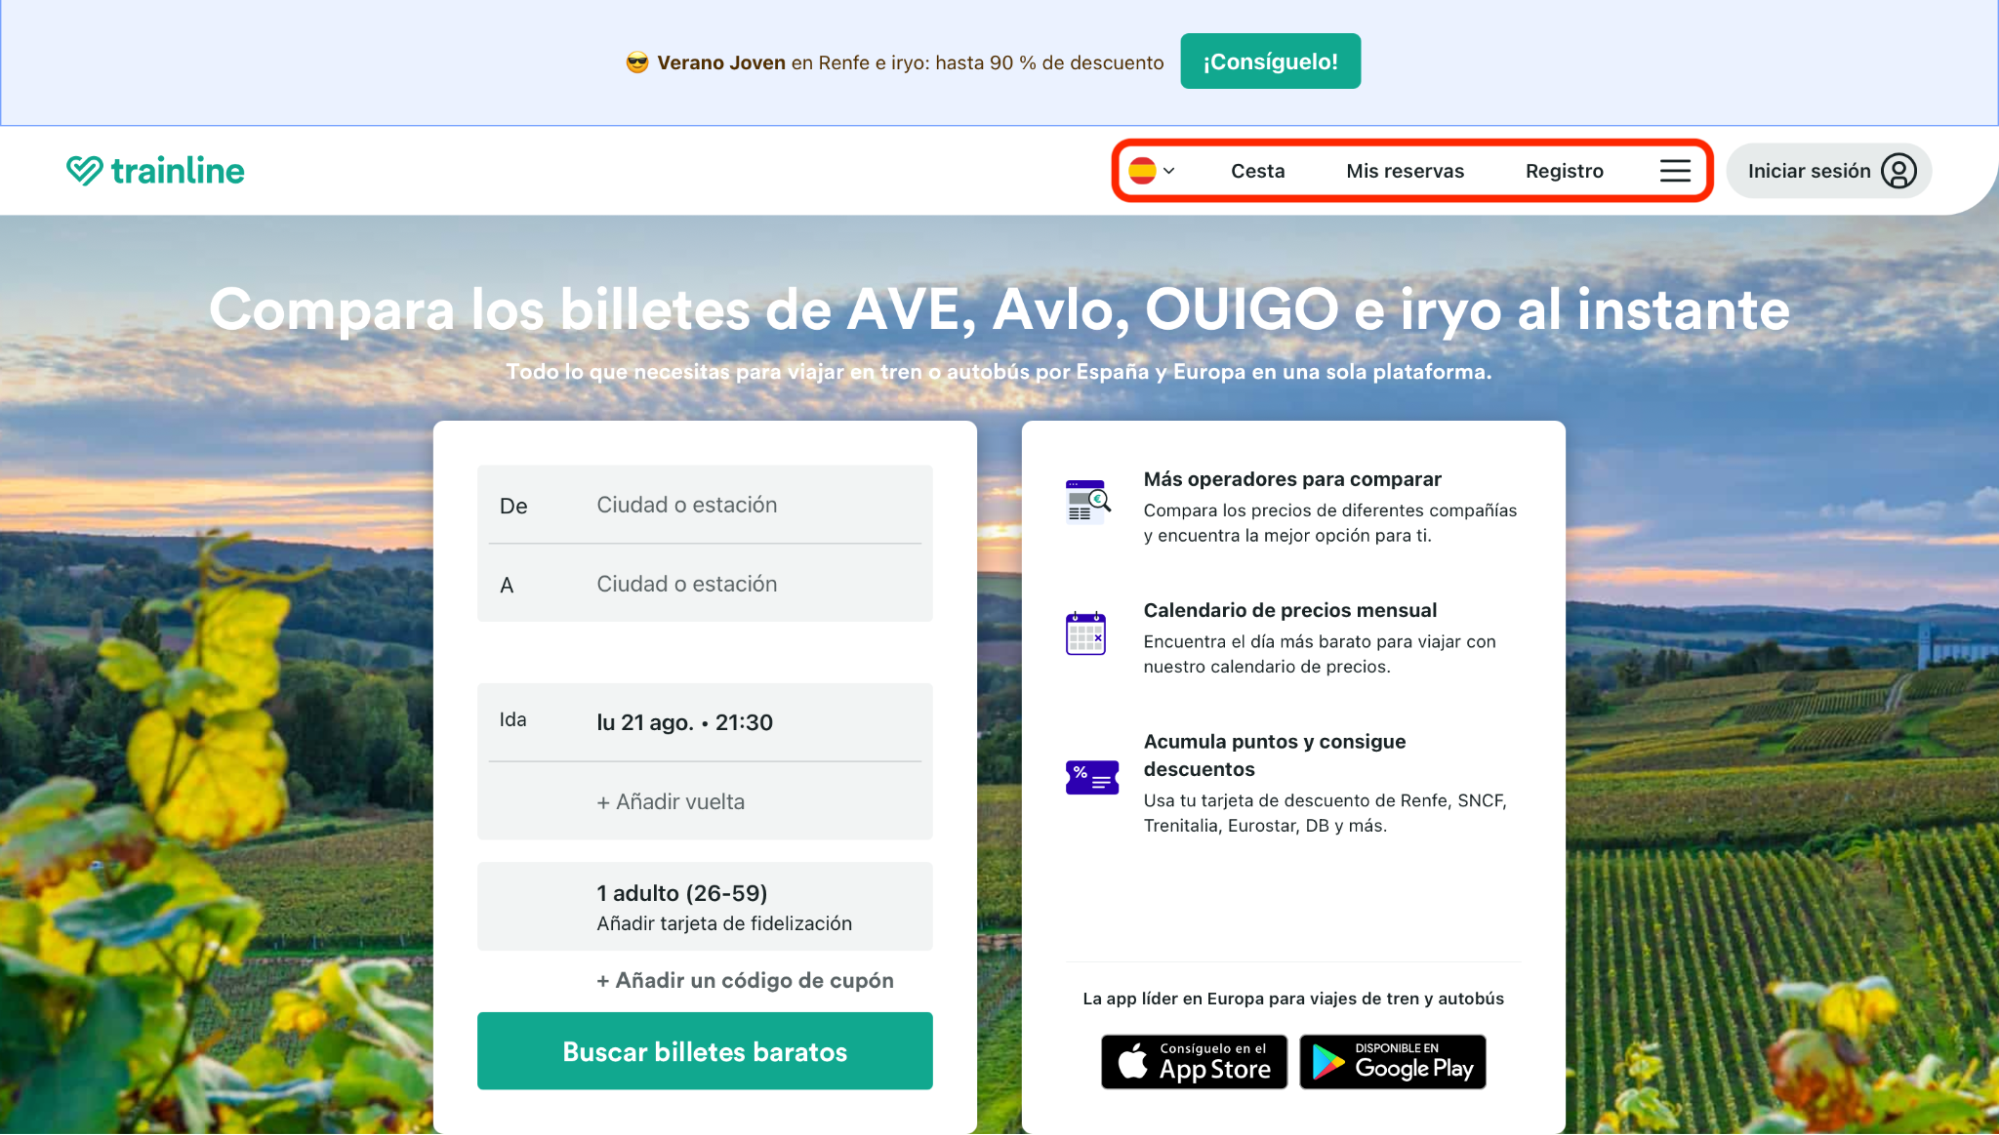Click Acumula puntos y consigue descuentos heading
The image size is (1999, 1135).
point(1274,755)
